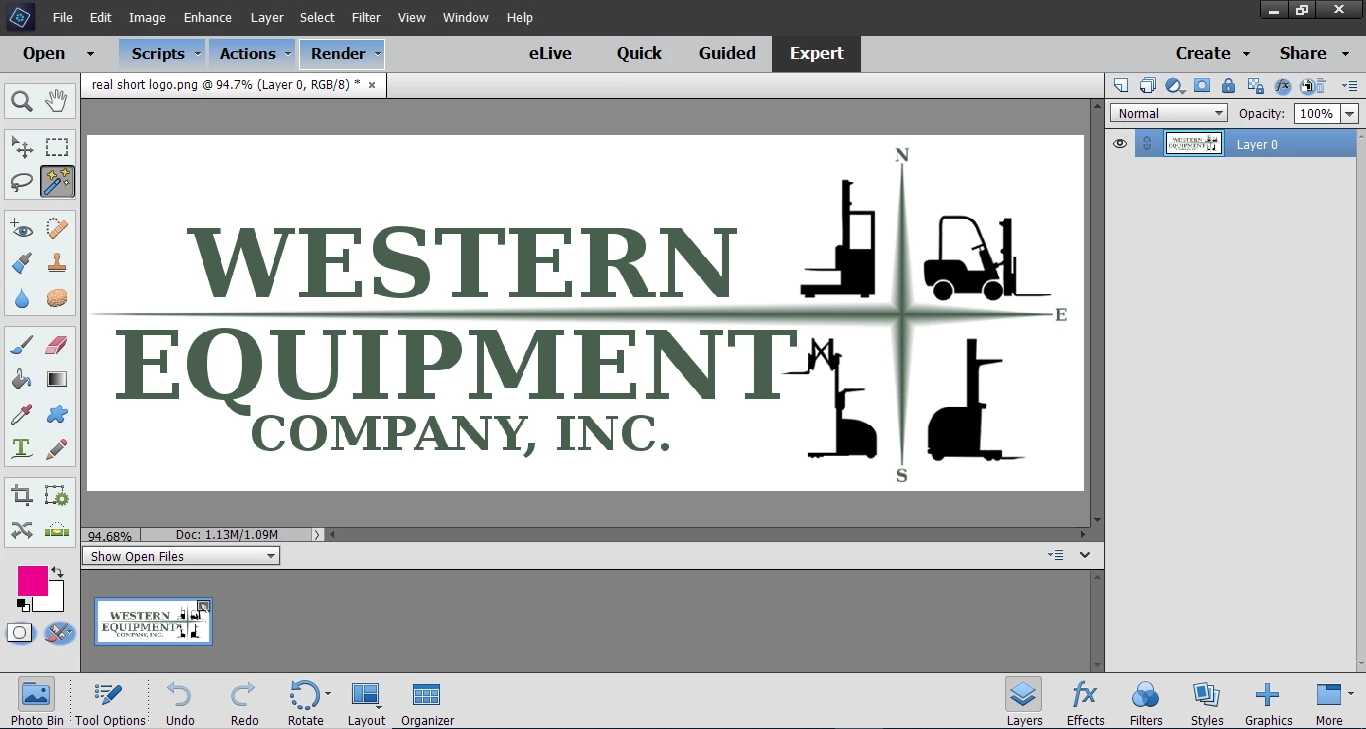Open the Layout options
Viewport: 1366px width, 729px height.
click(366, 702)
